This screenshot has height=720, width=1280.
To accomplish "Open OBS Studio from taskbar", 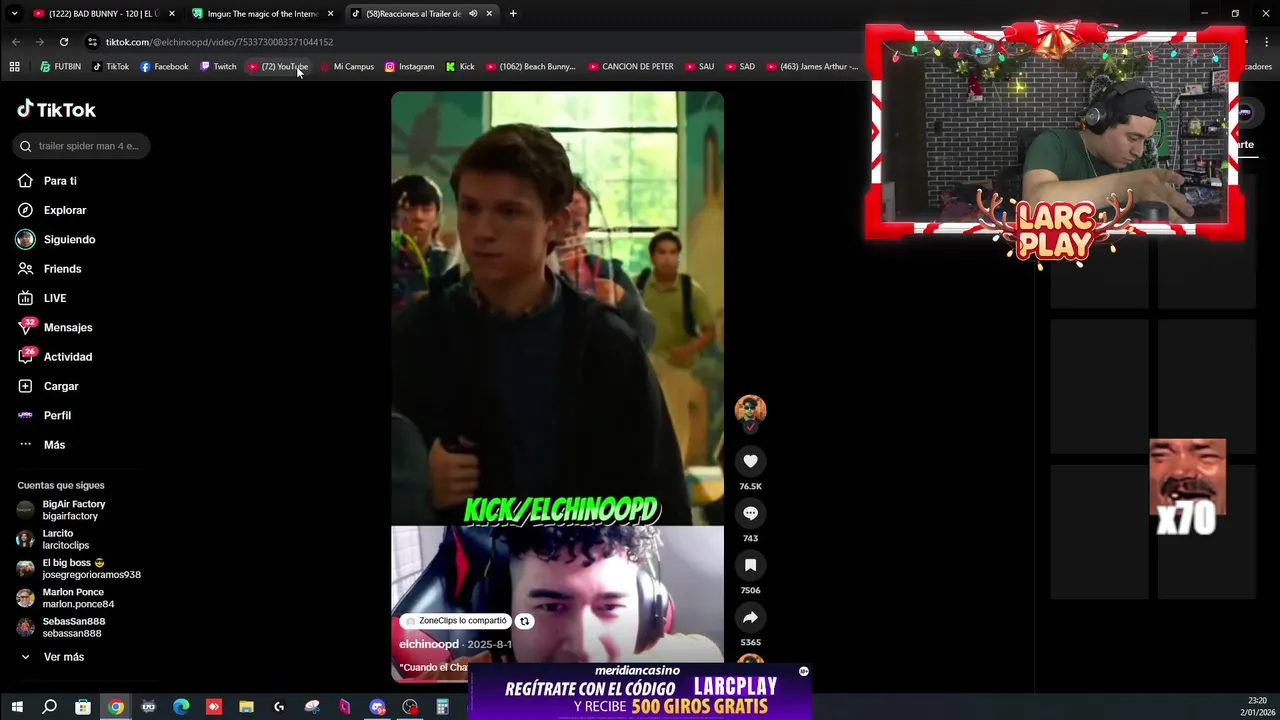I will (x=410, y=707).
